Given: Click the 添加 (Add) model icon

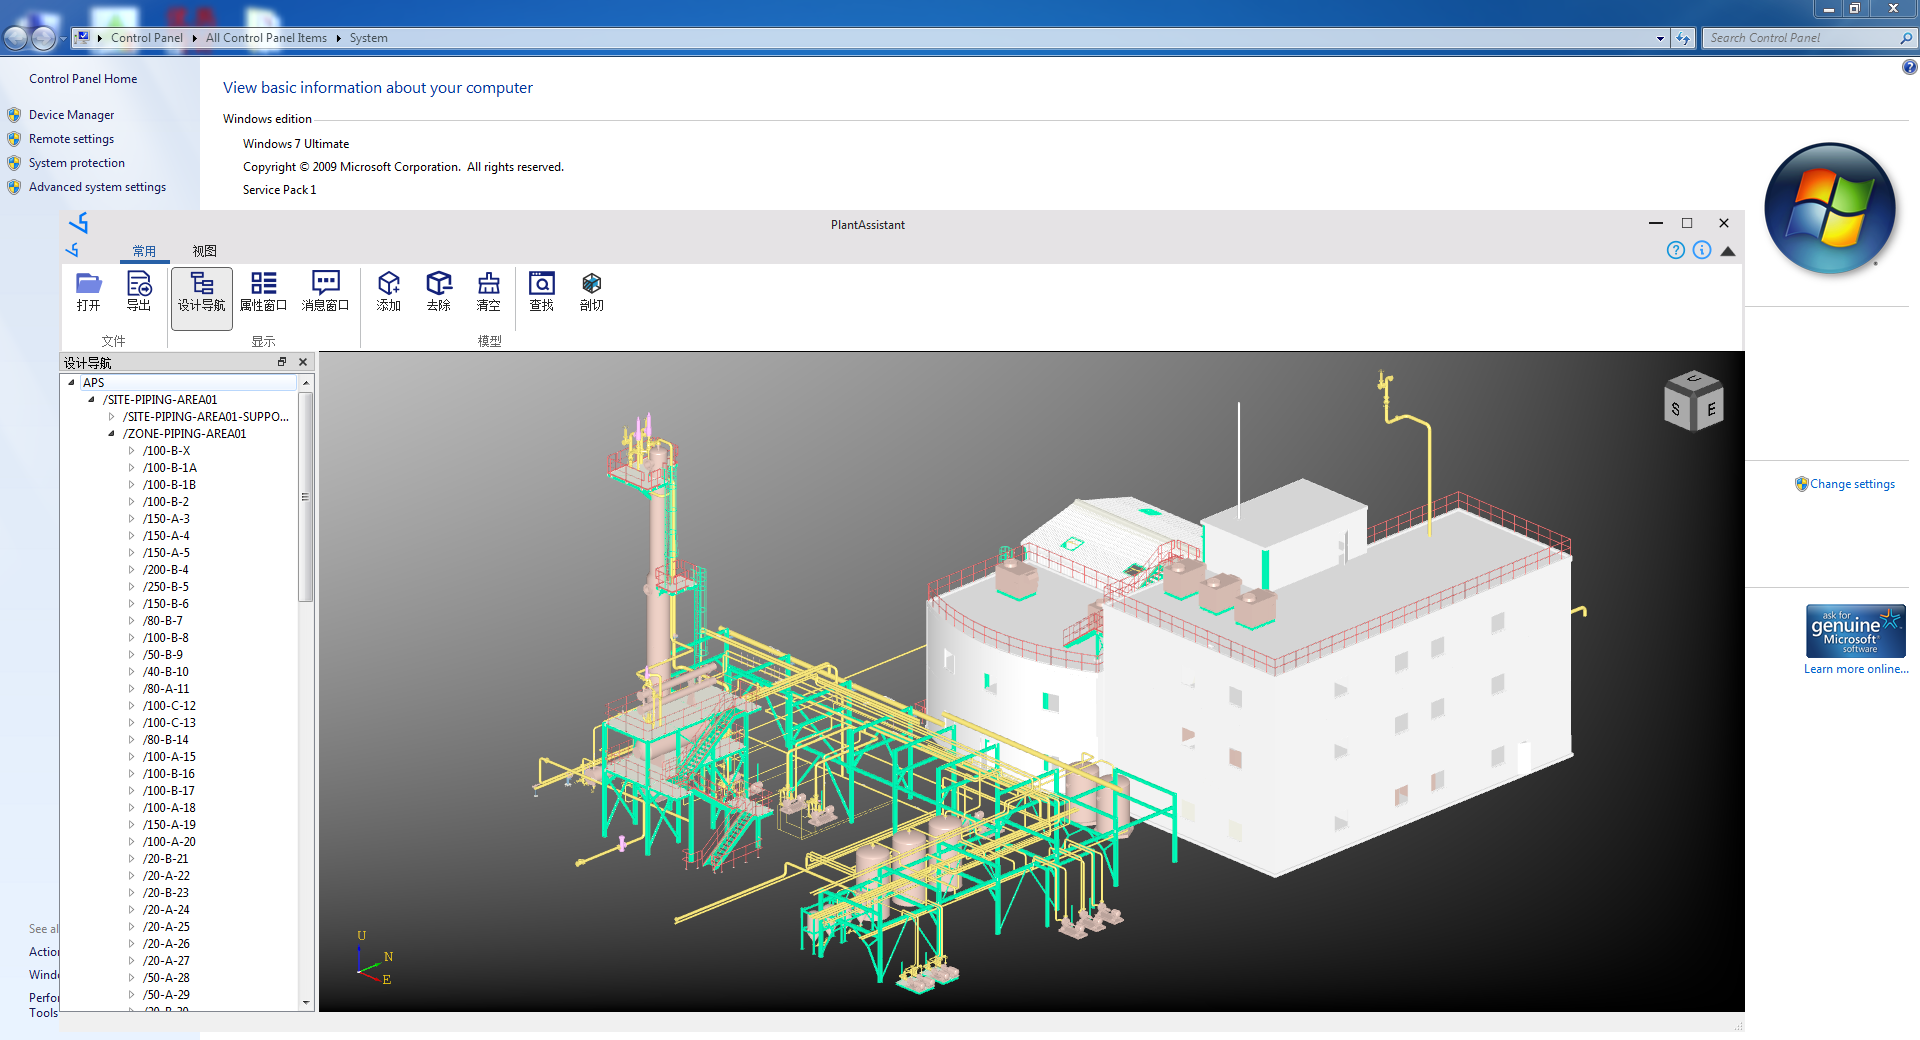Looking at the screenshot, I should pos(389,292).
